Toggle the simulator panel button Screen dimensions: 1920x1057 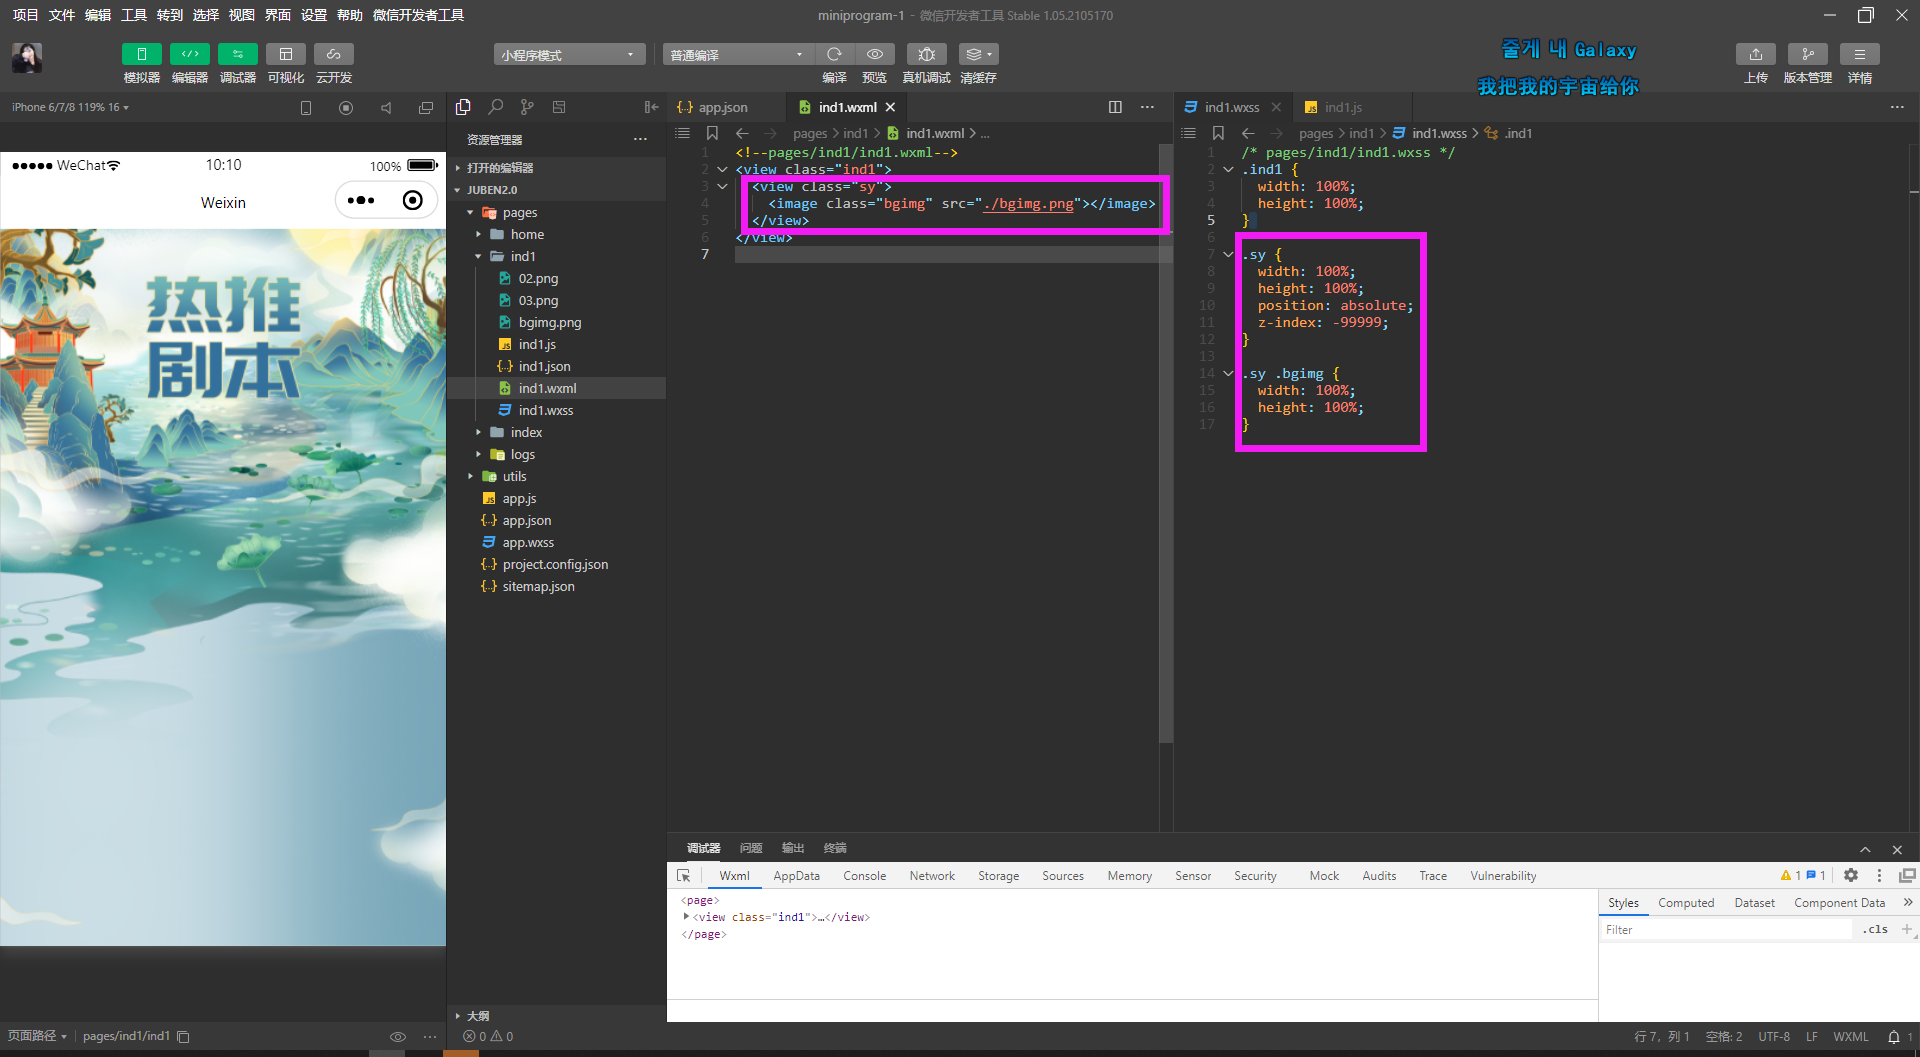141,54
